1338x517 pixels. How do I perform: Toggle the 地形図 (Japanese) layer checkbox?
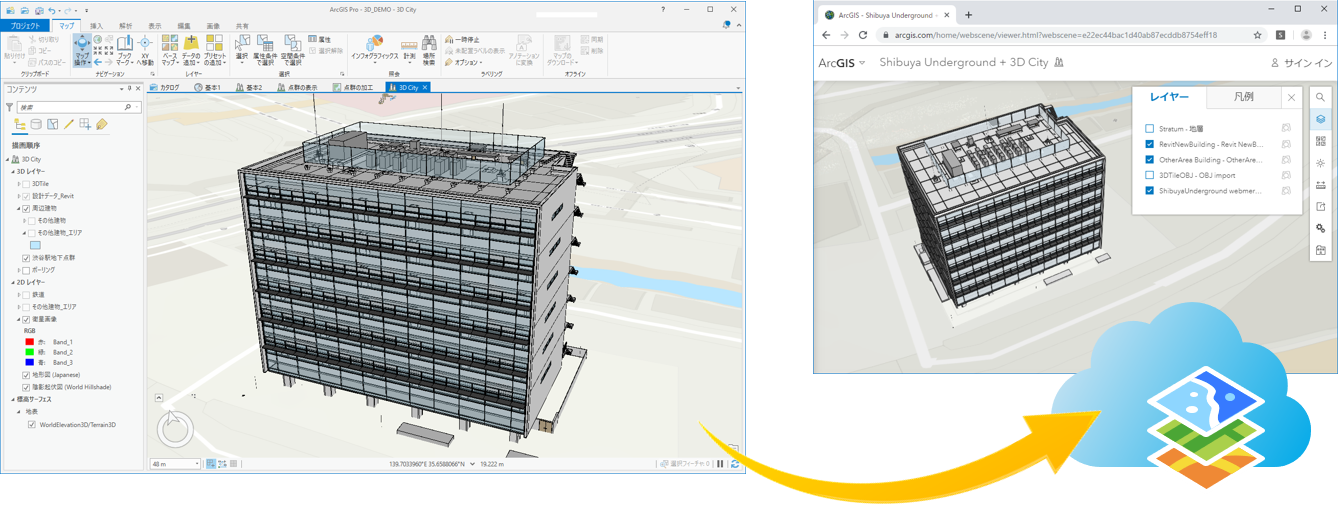(26, 375)
